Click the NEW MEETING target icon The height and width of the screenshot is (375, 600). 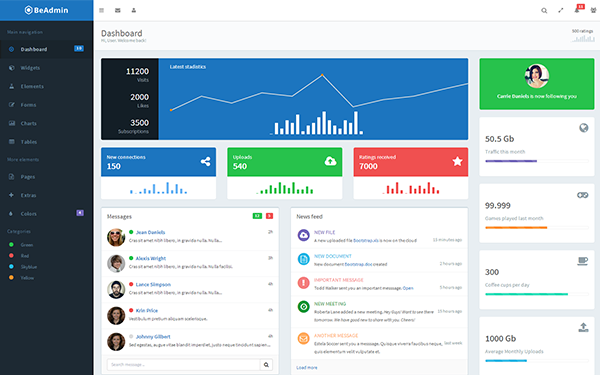(303, 307)
